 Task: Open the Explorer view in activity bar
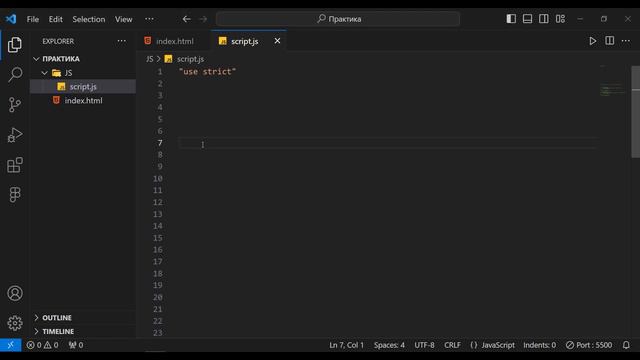pyautogui.click(x=15, y=44)
